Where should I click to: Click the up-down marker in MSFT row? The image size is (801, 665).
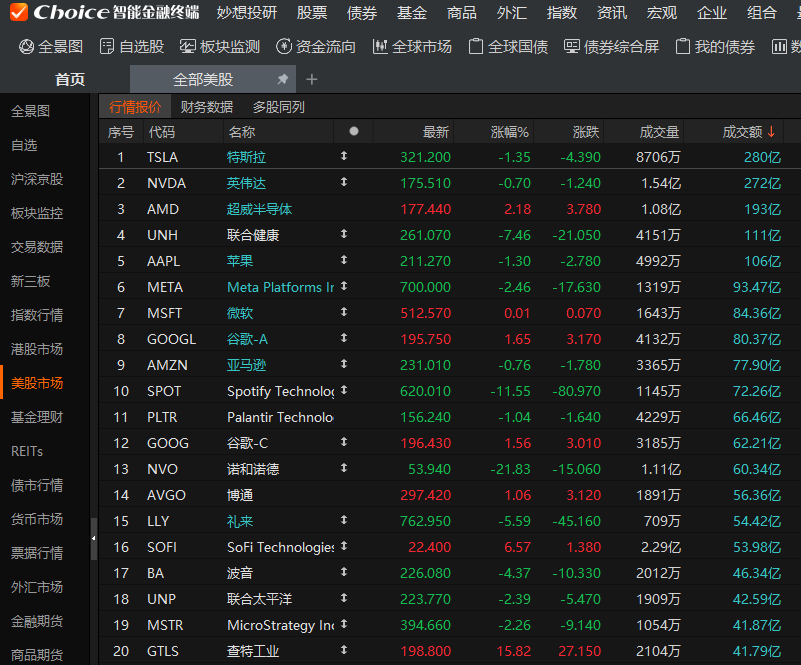click(x=344, y=312)
